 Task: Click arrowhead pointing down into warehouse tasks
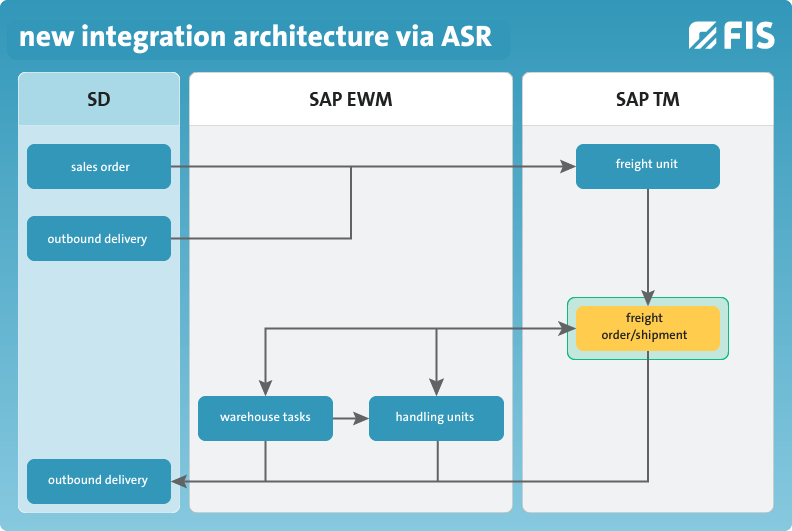pos(266,388)
